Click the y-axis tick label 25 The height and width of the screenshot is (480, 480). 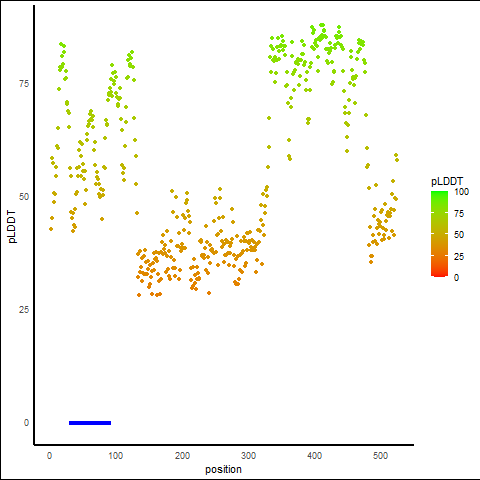(24, 310)
